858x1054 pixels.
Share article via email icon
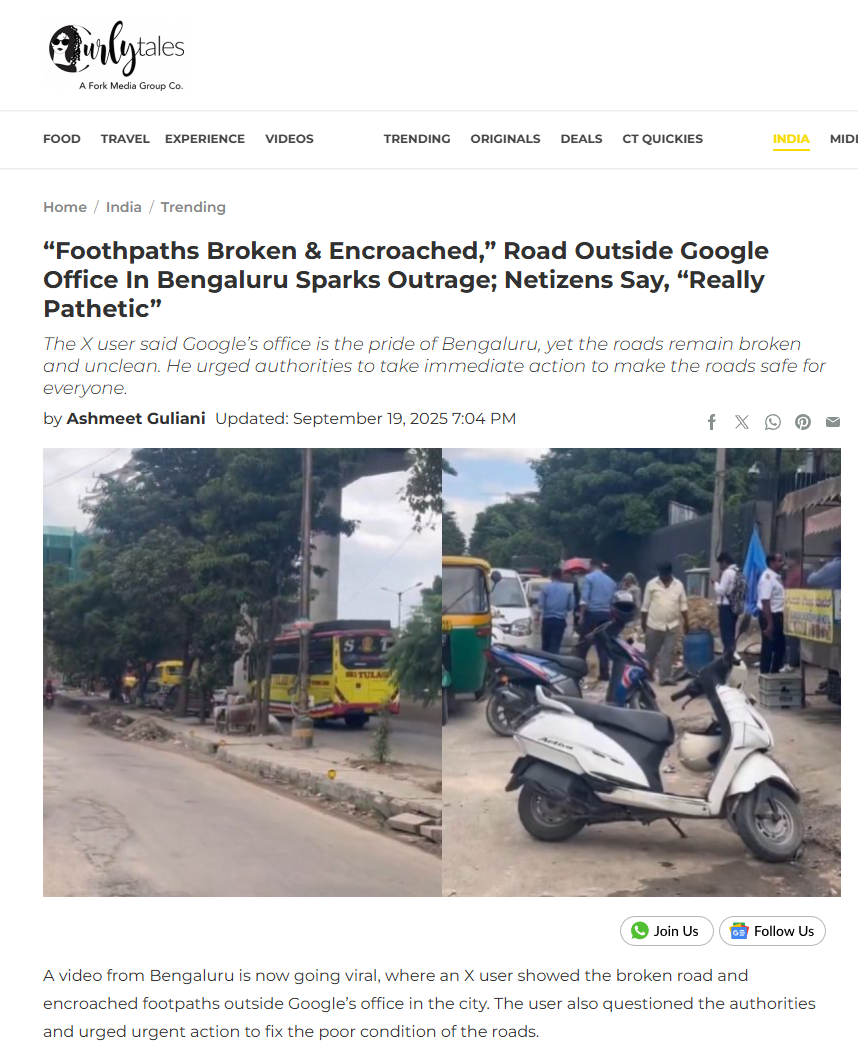pos(833,422)
